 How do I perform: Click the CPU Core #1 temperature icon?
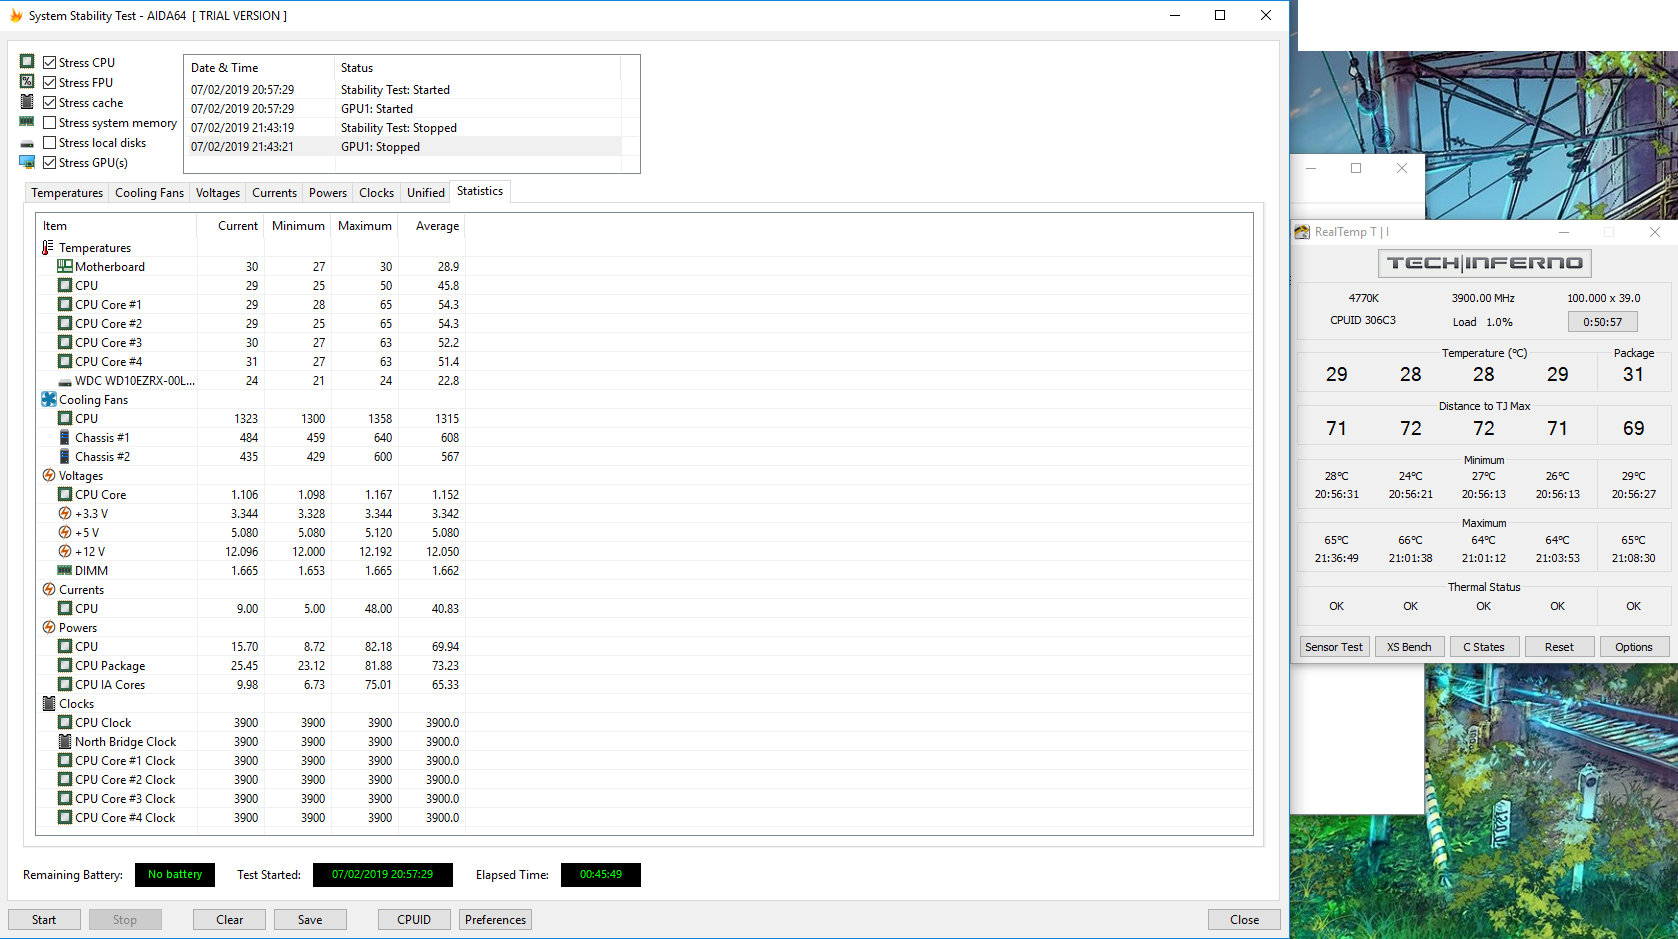(65, 304)
